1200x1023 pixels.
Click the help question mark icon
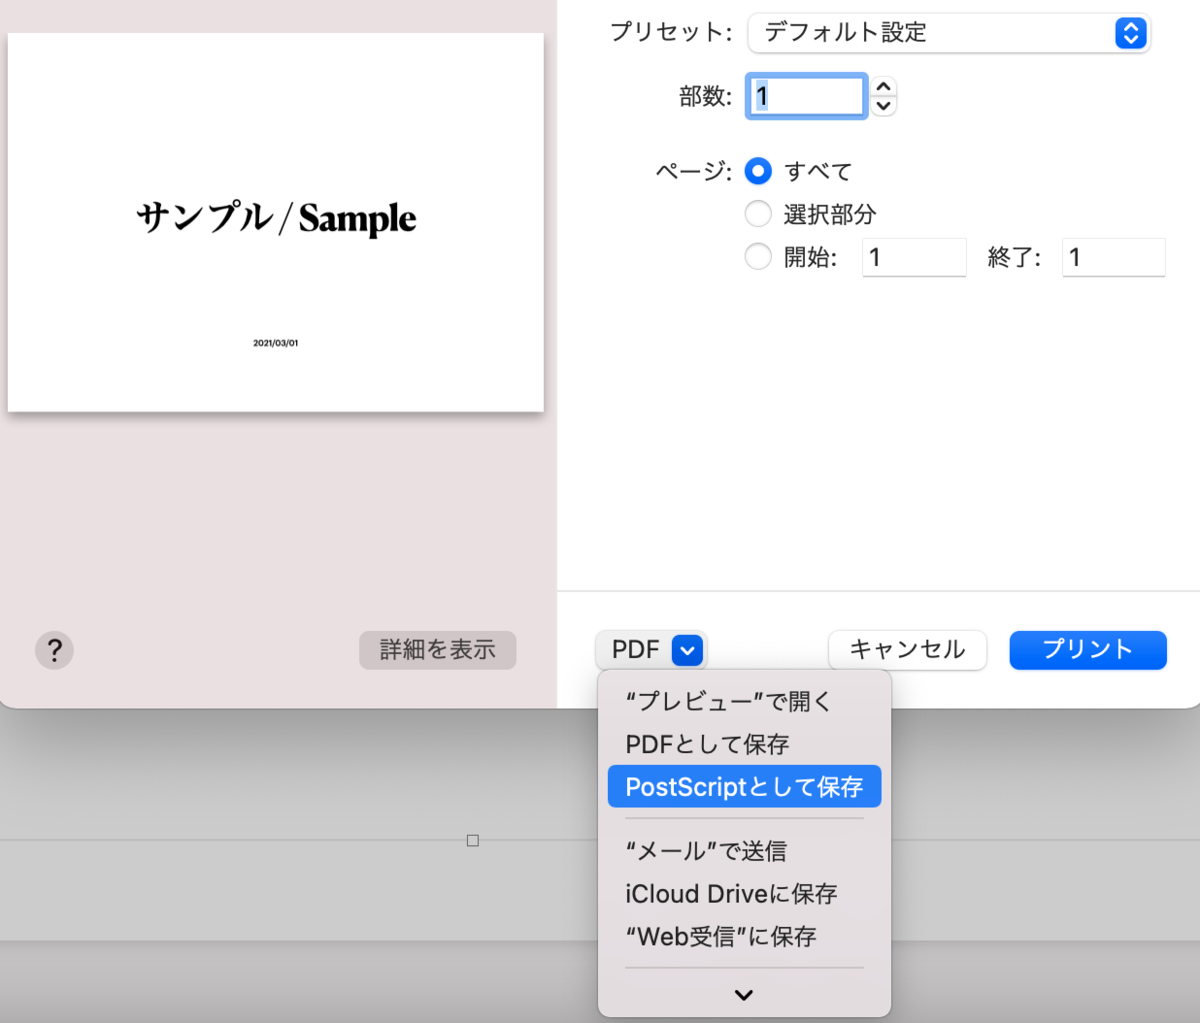point(54,650)
